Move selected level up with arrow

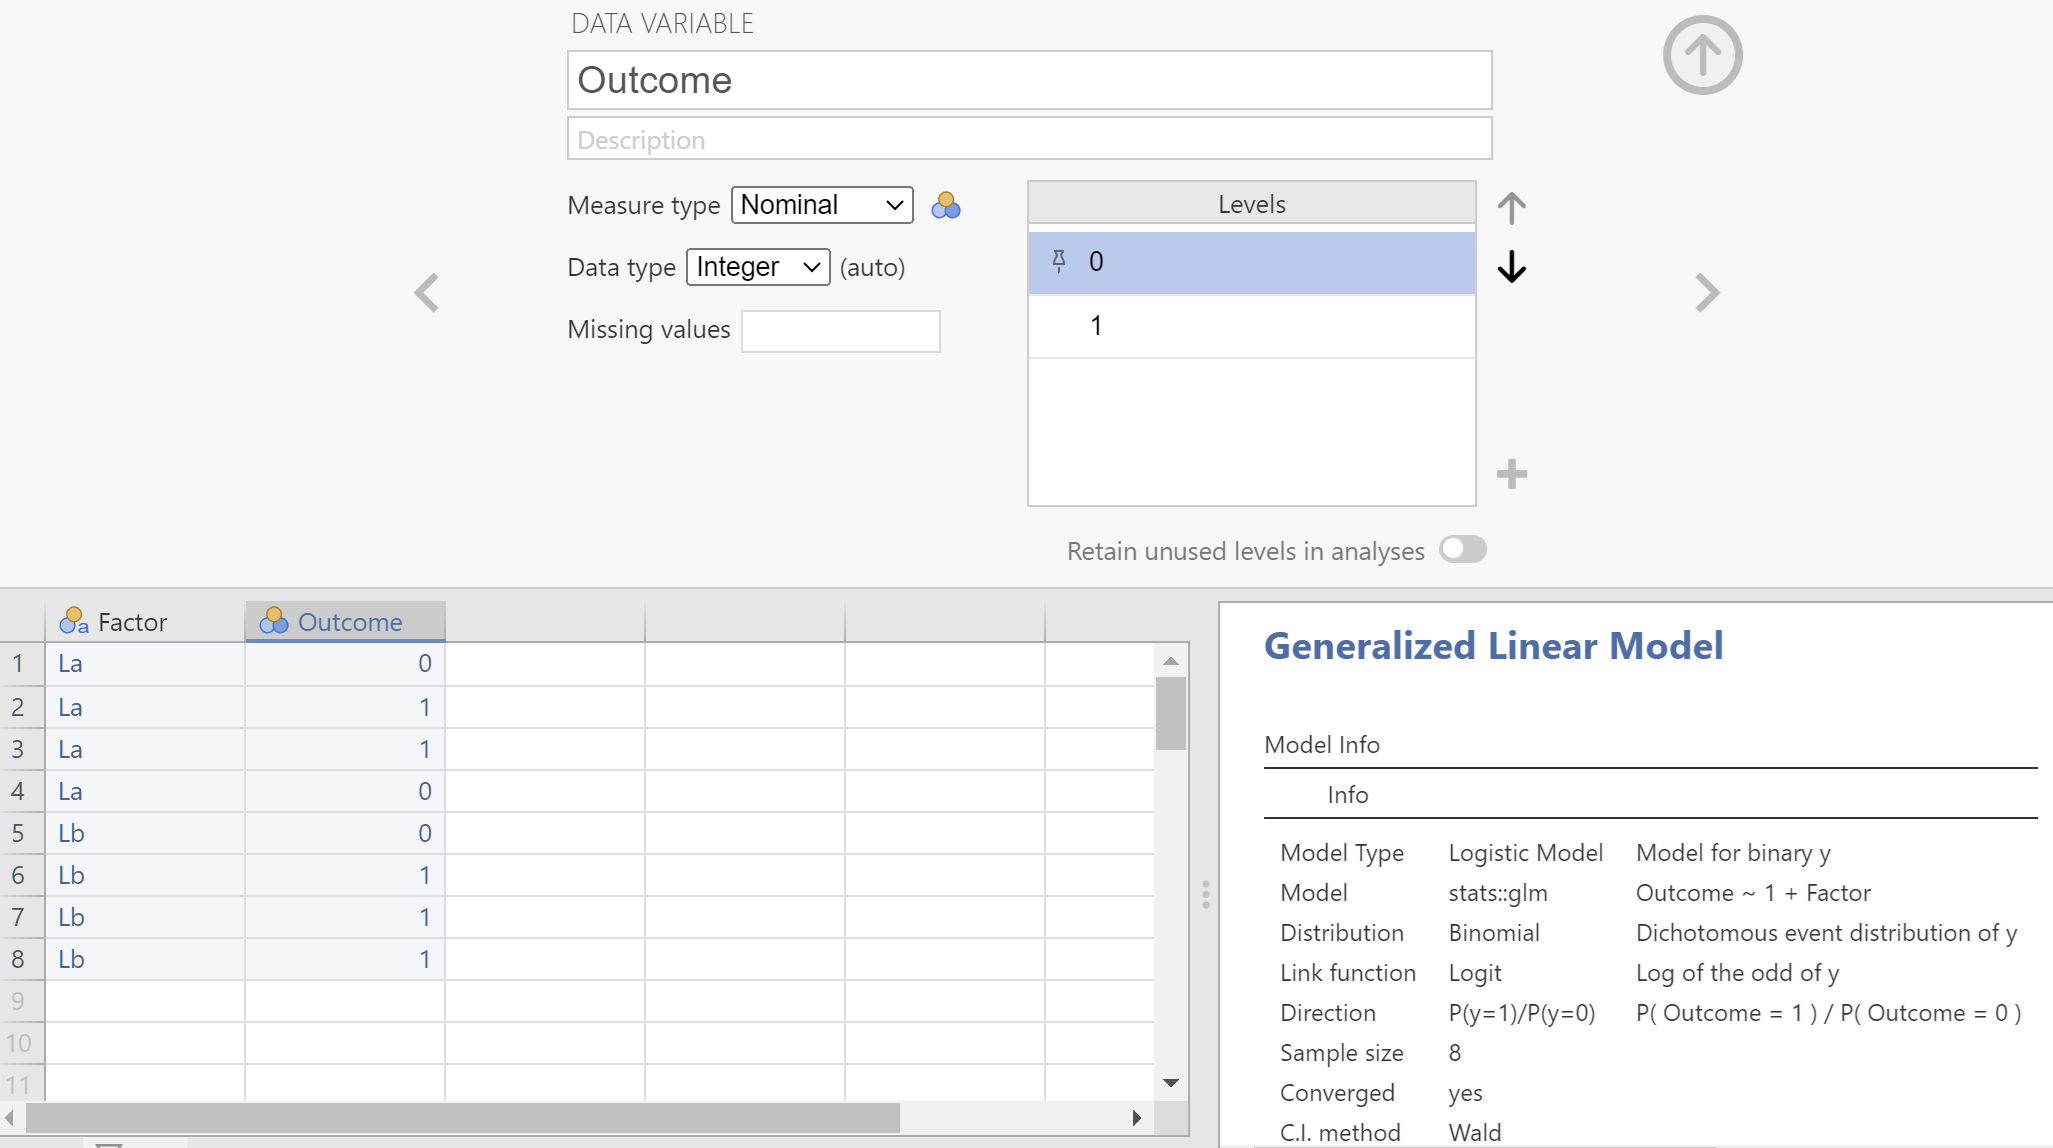[x=1511, y=208]
